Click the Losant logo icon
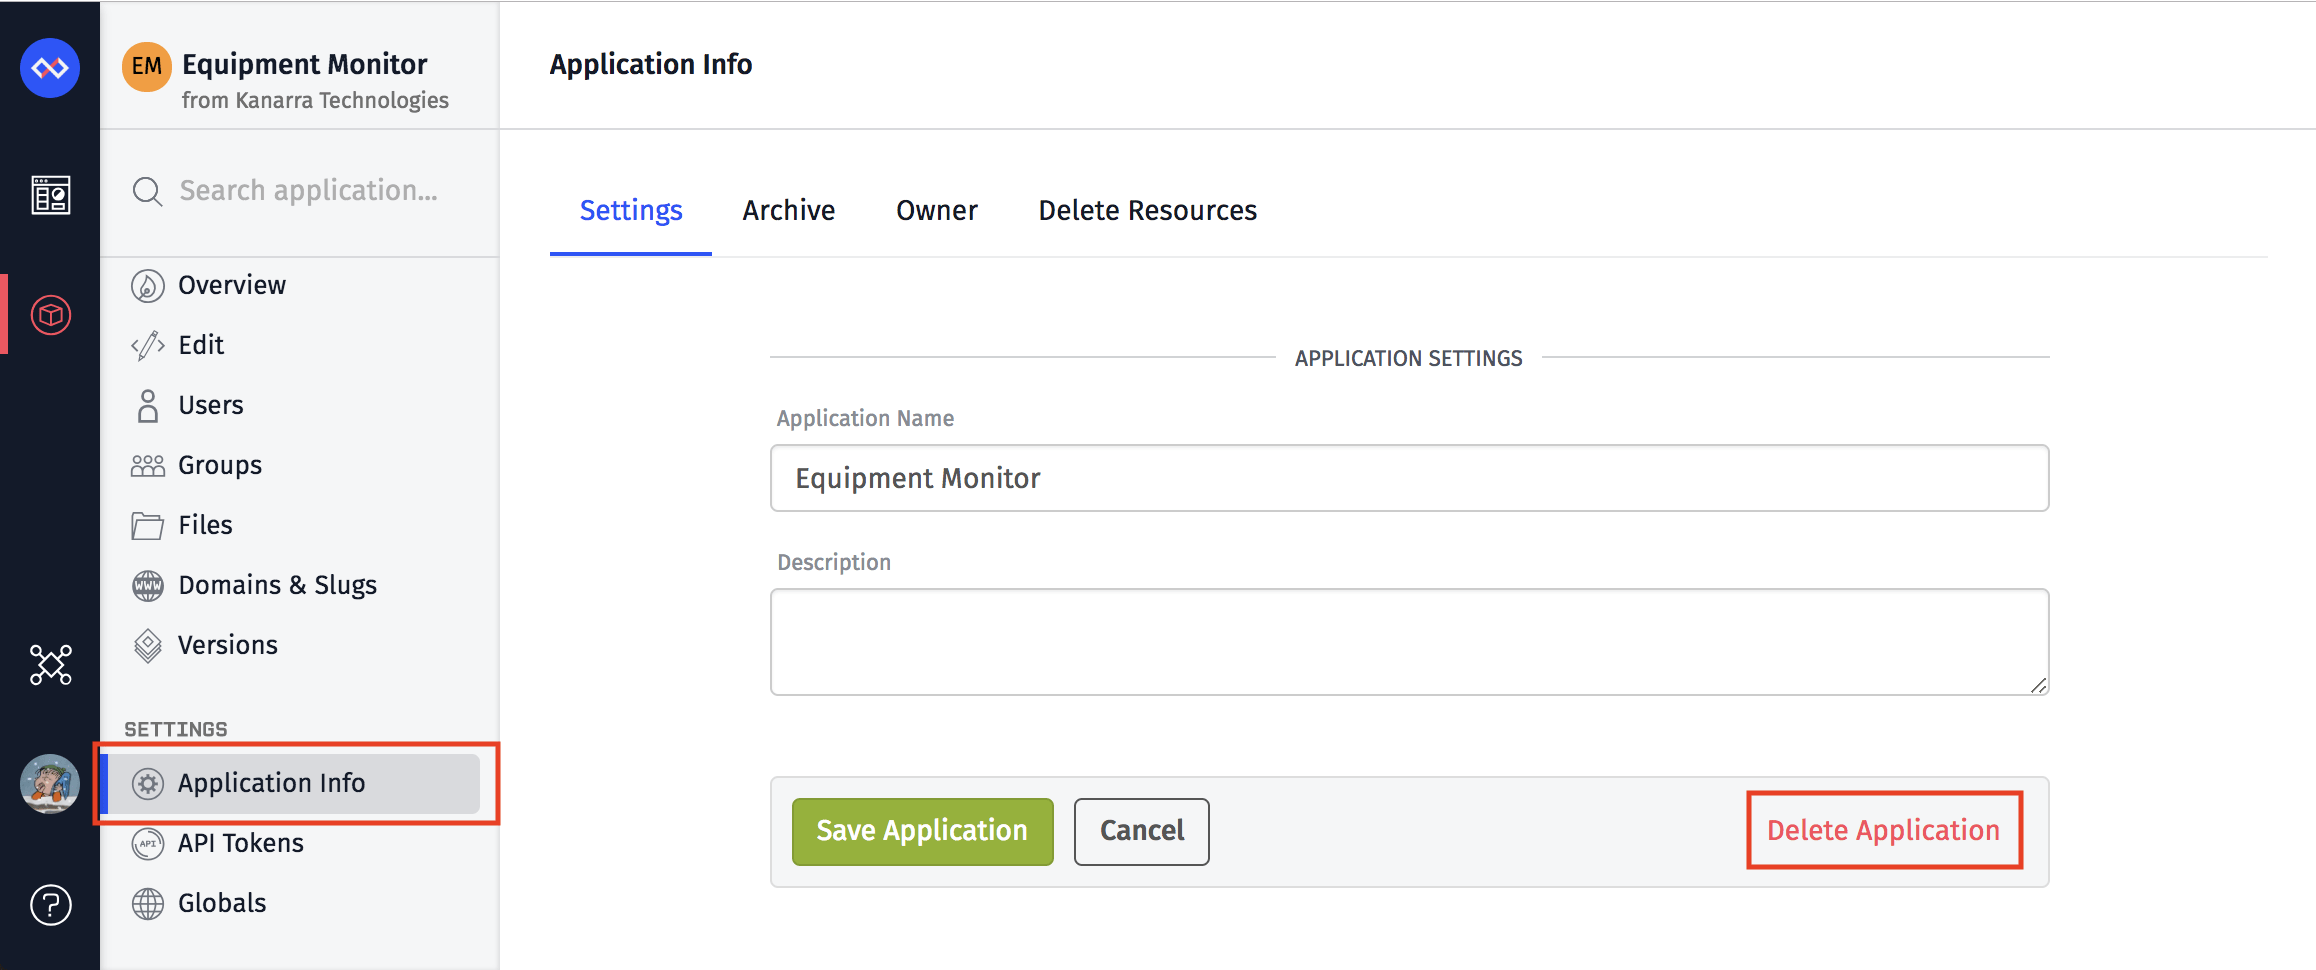2316x970 pixels. (x=50, y=68)
